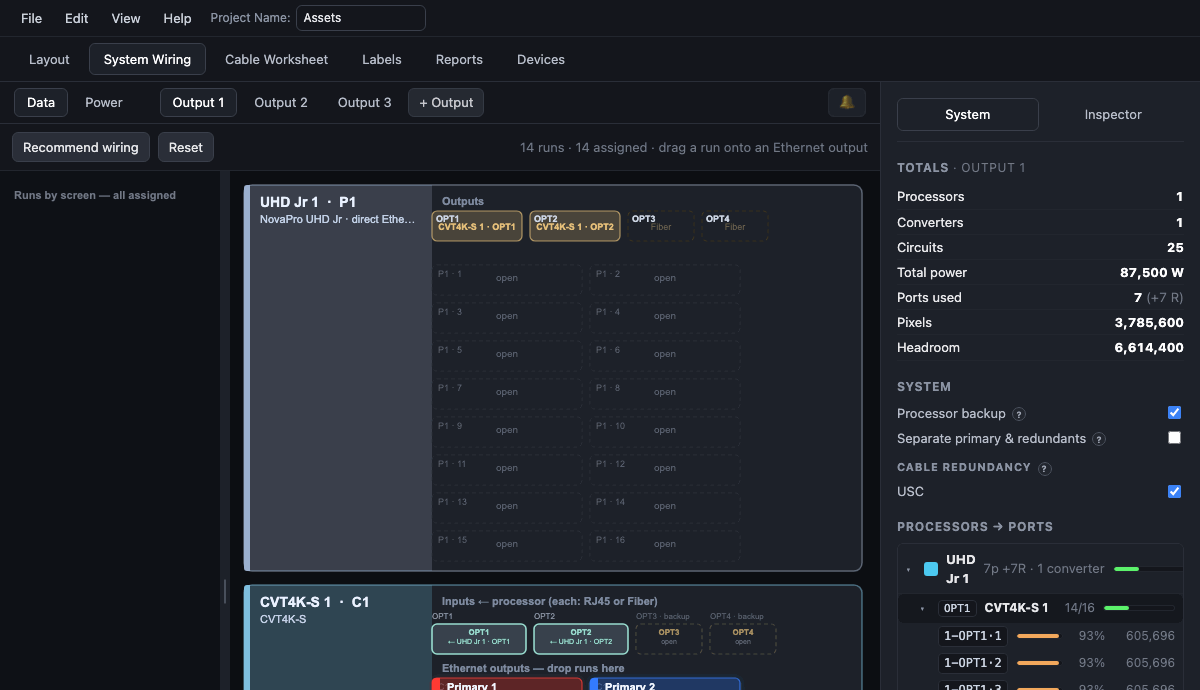Open the Reports tab

459,59
